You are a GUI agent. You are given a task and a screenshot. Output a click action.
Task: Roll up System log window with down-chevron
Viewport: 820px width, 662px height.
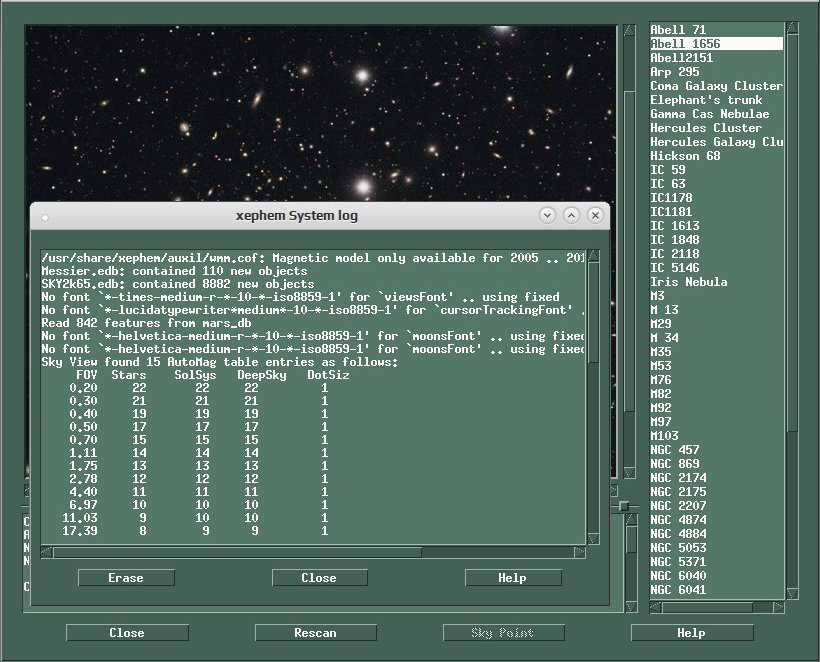tap(548, 215)
